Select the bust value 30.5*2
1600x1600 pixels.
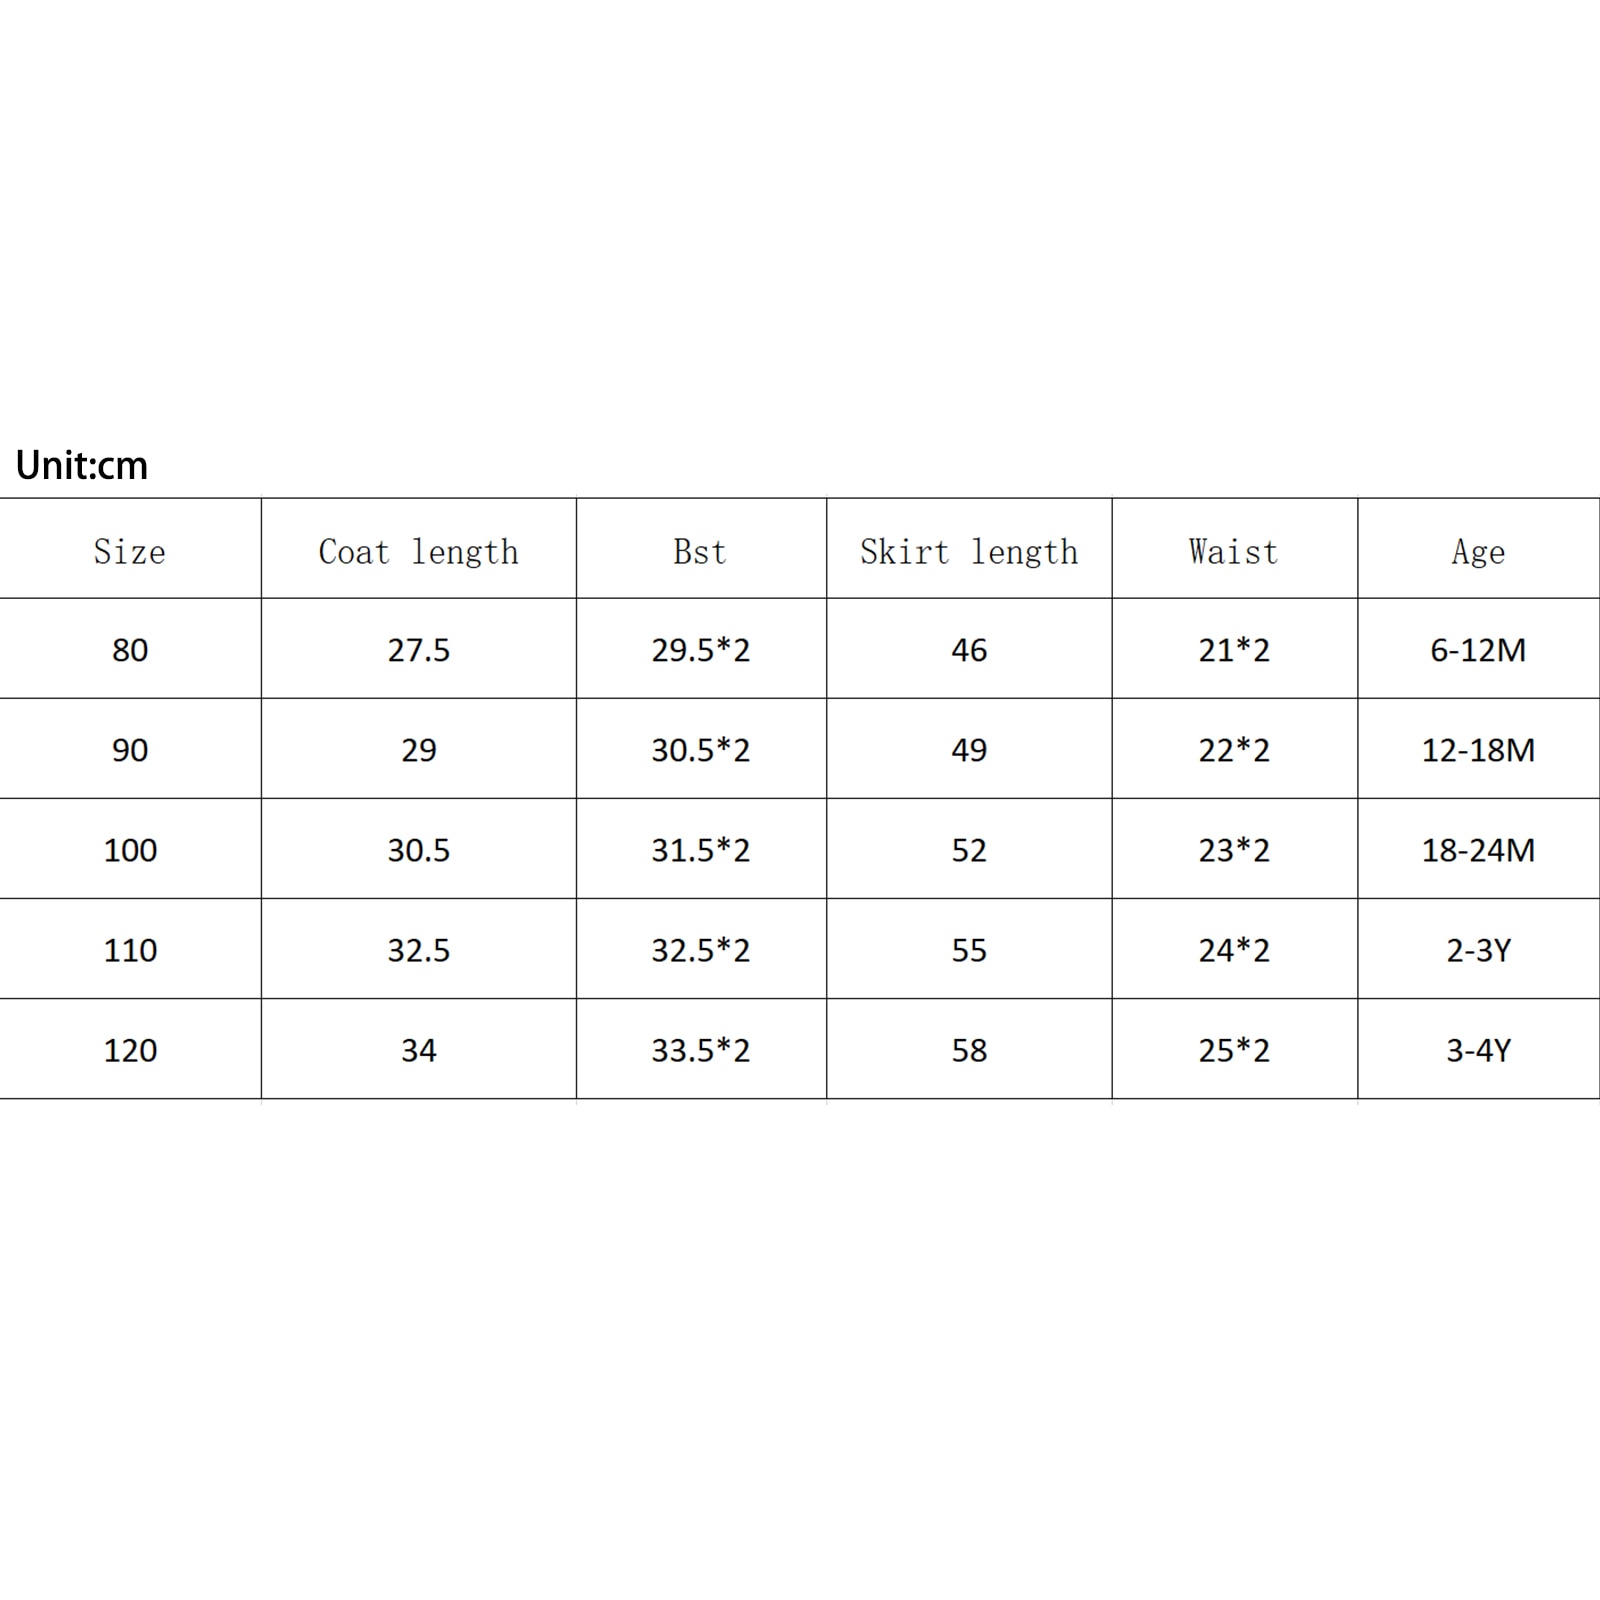(700, 750)
